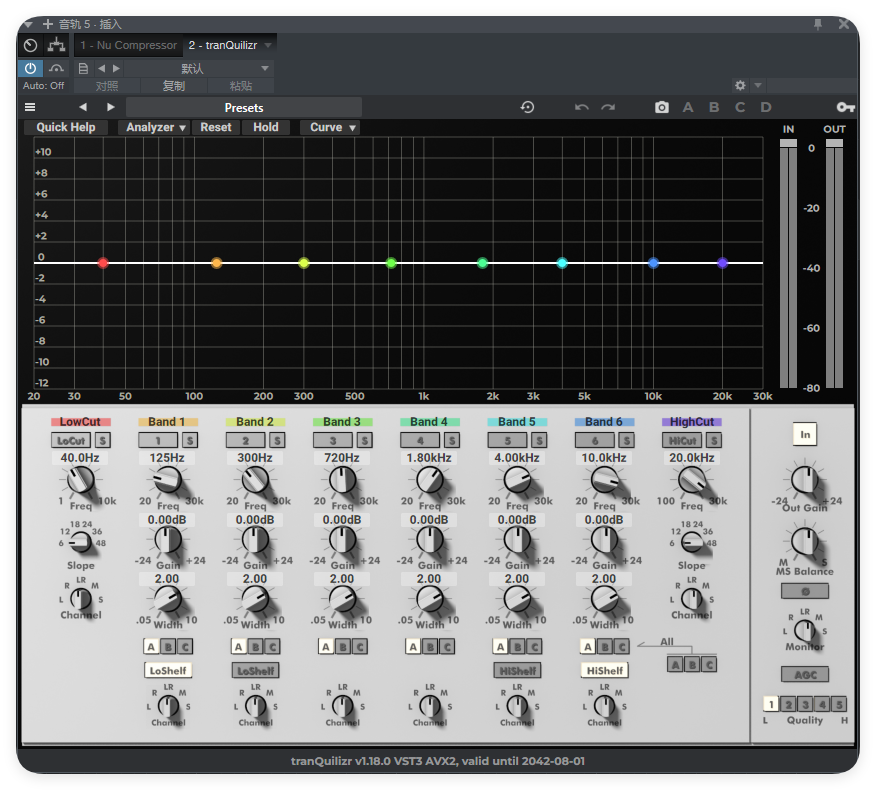Set Quality to level 3
Screen dimensions: 876x790
tap(805, 704)
